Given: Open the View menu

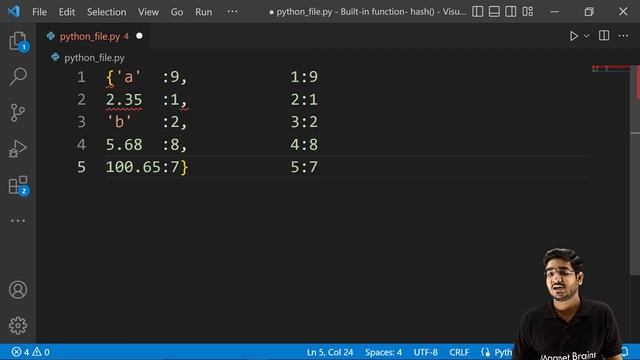Looking at the screenshot, I should (148, 12).
